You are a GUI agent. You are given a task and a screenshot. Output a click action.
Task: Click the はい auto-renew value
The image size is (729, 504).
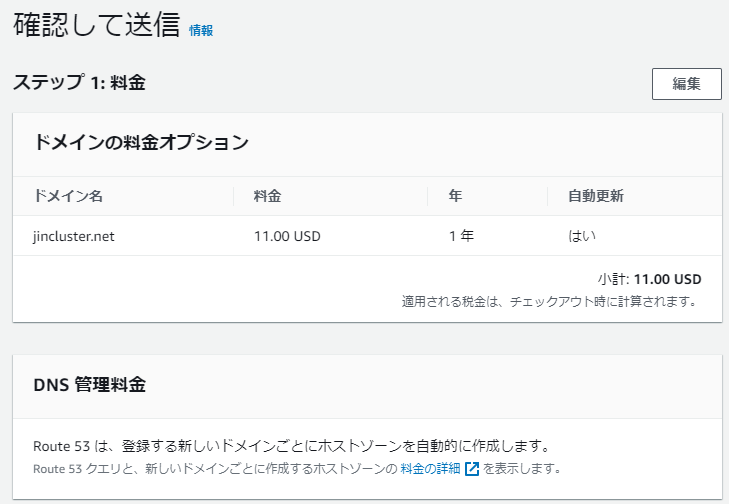point(582,236)
